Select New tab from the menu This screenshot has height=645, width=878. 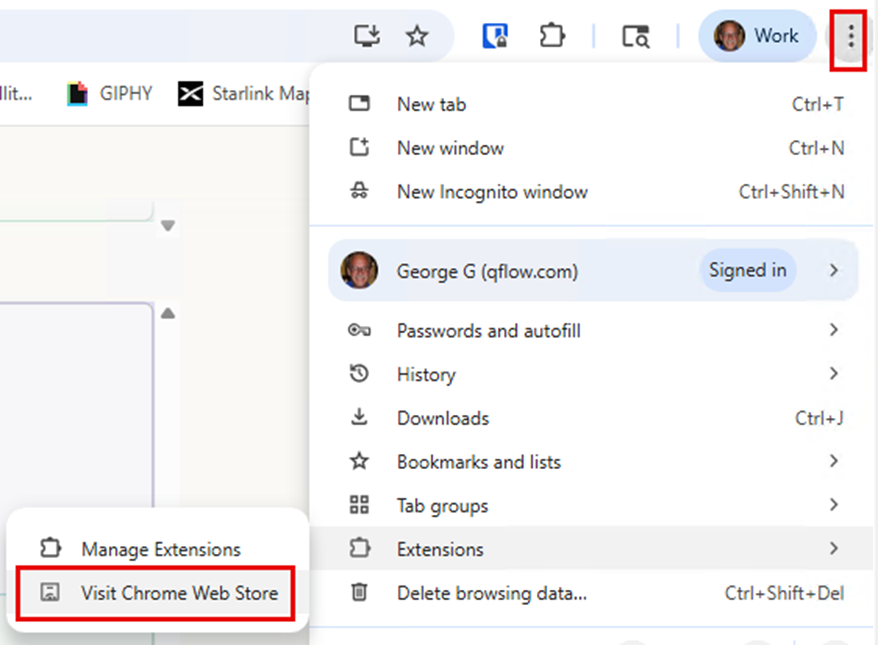click(431, 104)
